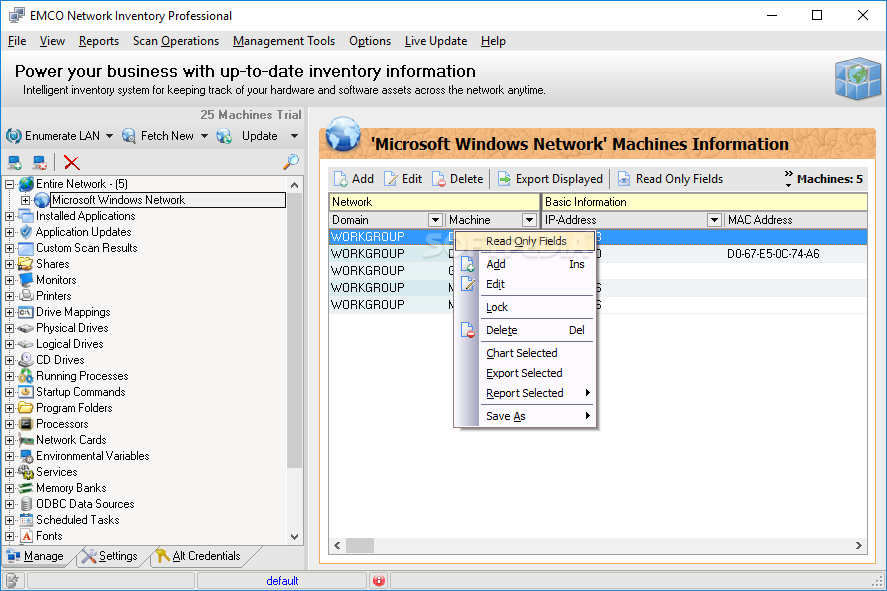Open the Scan Operations menu
The image size is (887, 591).
176,41
